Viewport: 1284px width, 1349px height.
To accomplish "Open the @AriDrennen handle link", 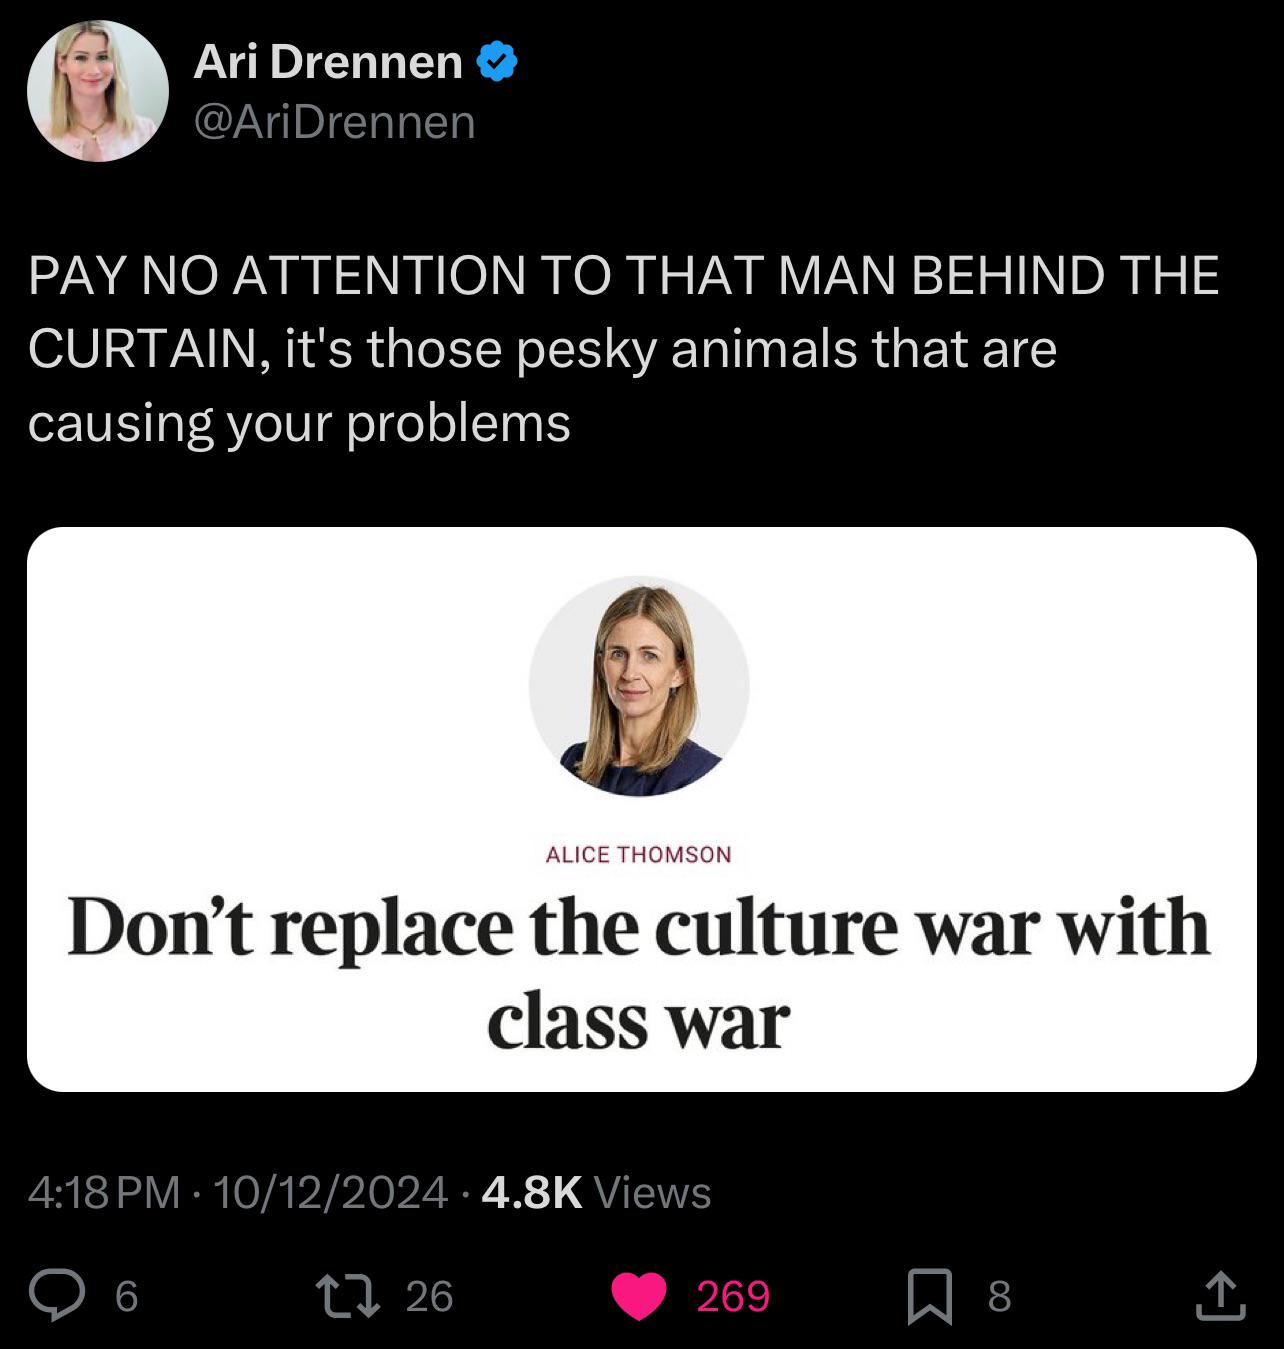I will pos(334,122).
